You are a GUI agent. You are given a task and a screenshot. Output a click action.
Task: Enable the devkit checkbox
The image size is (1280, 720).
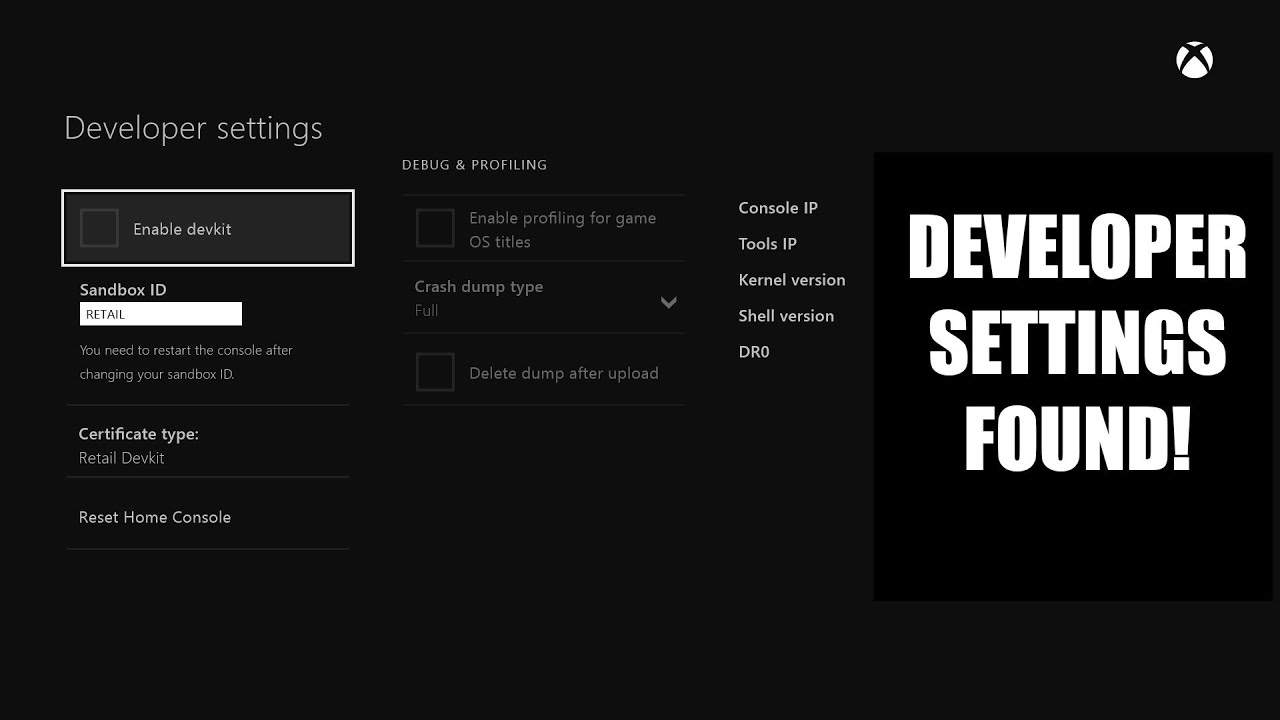(x=99, y=228)
